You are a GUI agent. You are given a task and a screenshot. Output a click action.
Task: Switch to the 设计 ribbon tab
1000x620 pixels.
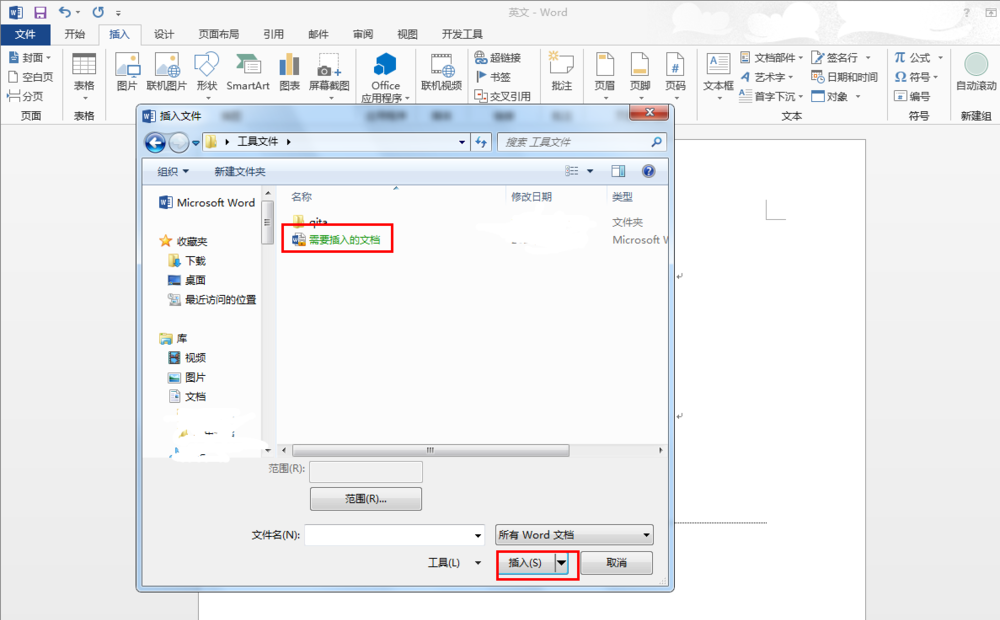pos(166,33)
